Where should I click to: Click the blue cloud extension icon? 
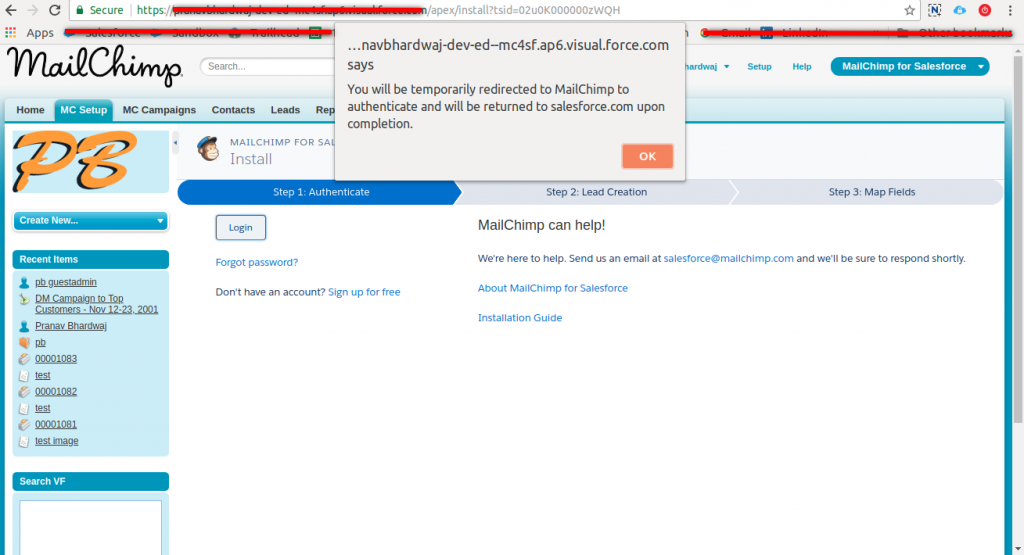click(959, 10)
